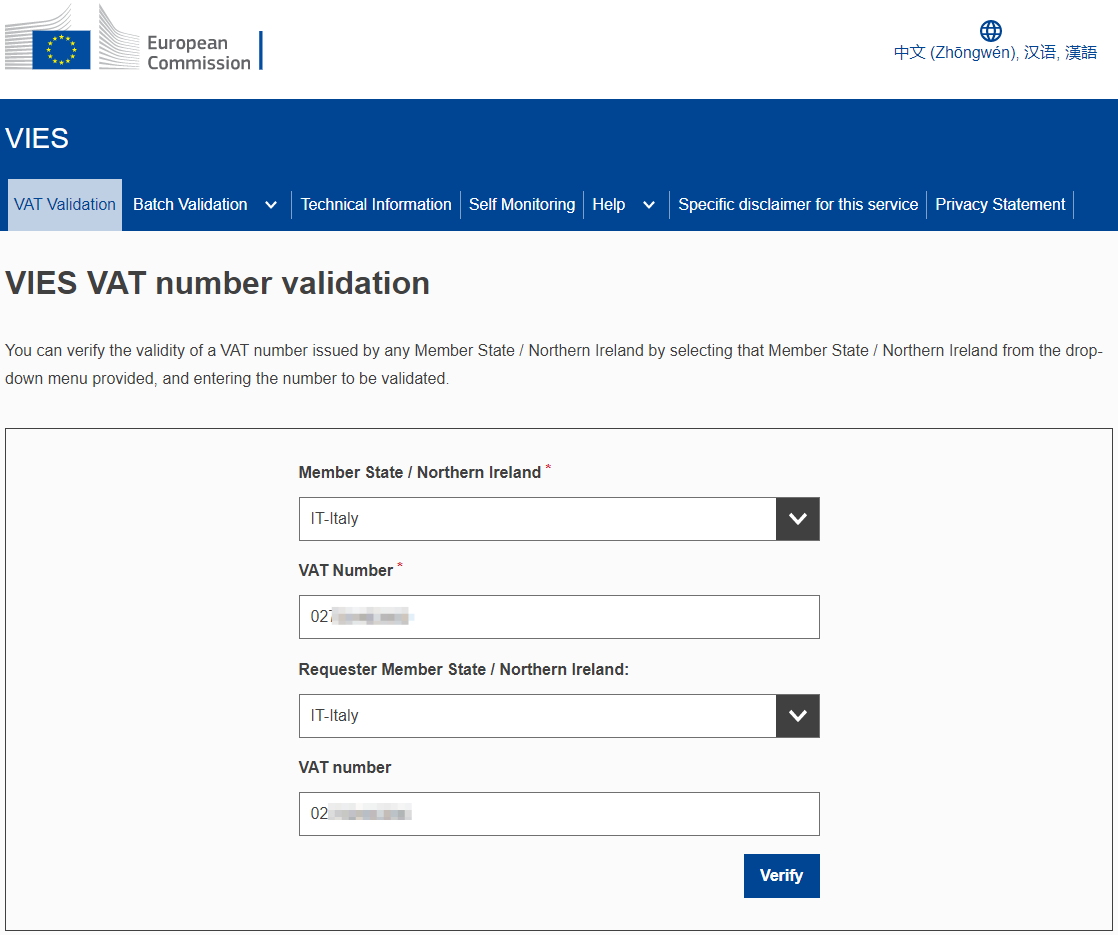Click the Chinese language link text
1118x935 pixels.
pos(995,53)
